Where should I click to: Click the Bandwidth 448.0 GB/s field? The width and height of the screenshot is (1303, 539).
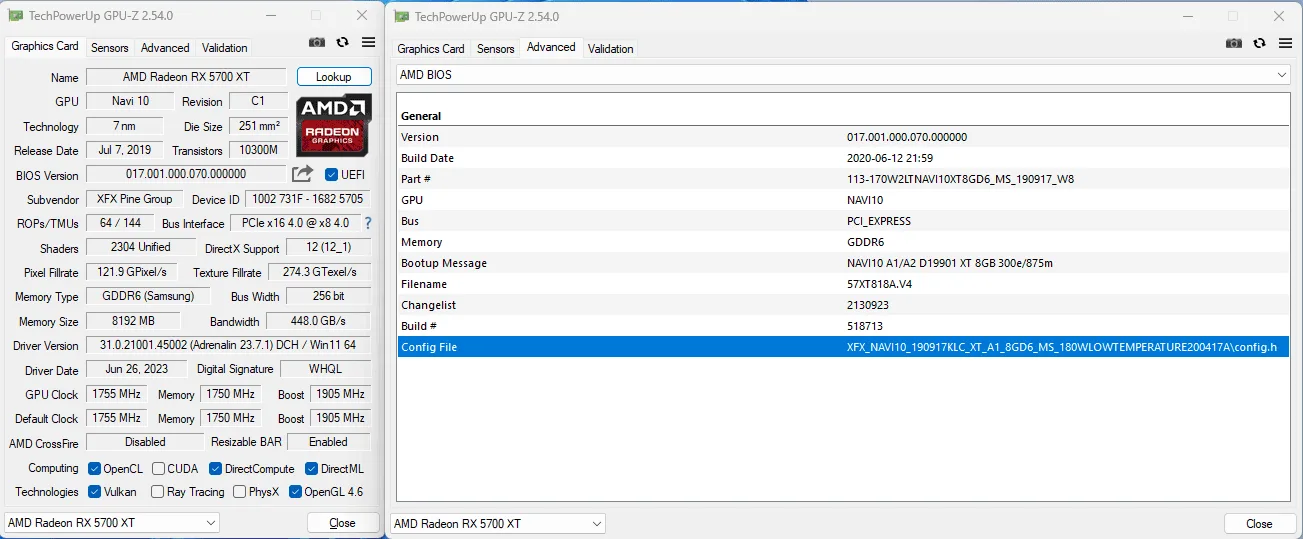318,321
